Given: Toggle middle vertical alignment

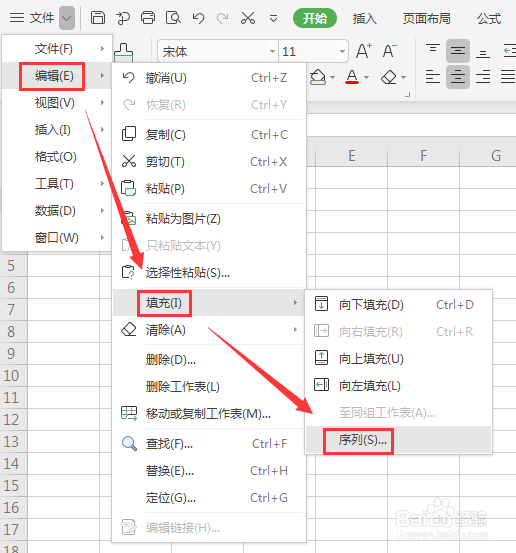Looking at the screenshot, I should tap(457, 51).
